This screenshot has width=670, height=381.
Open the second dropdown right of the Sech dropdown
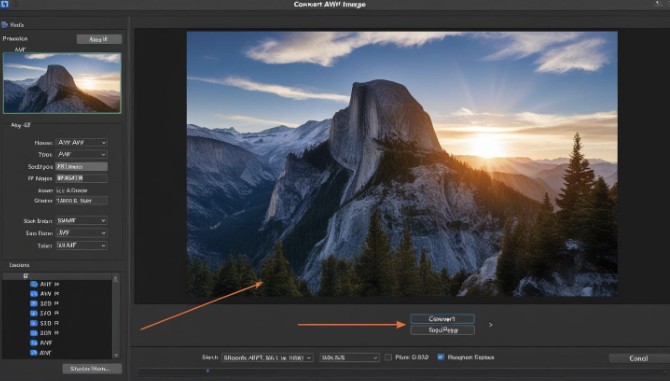pyautogui.click(x=350, y=358)
